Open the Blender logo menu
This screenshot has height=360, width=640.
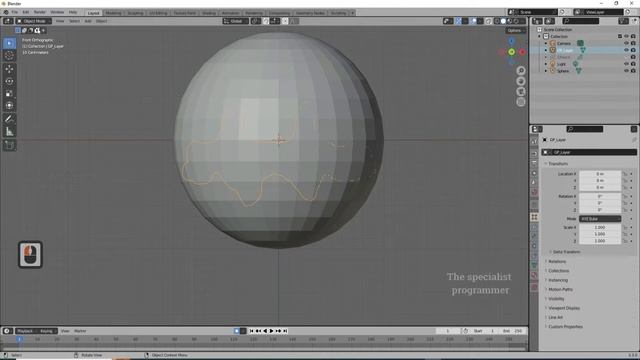pos(5,12)
